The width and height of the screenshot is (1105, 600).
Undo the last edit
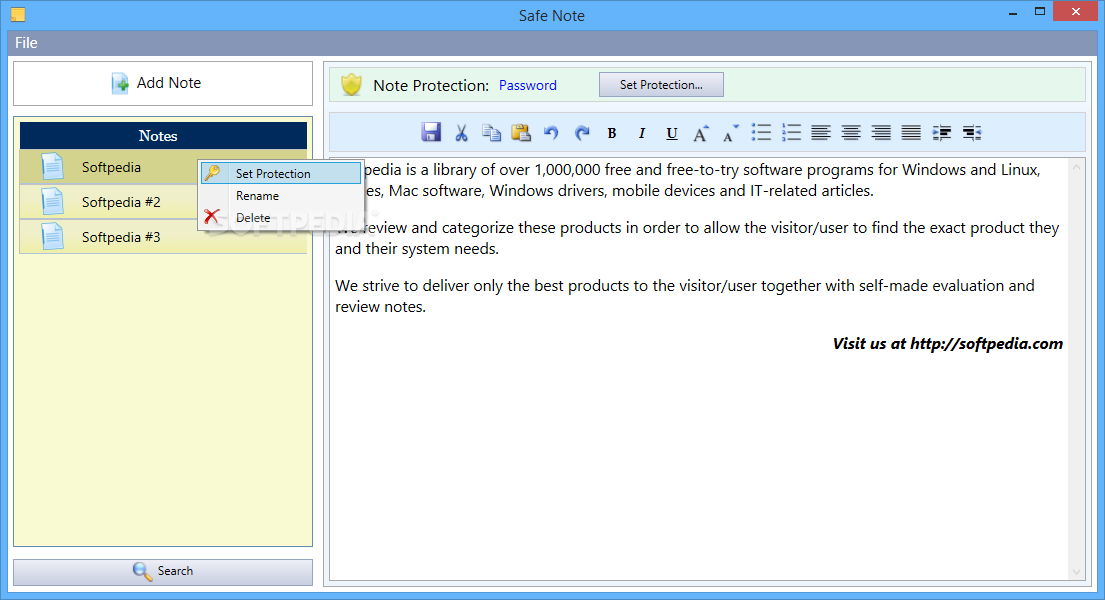coord(551,133)
